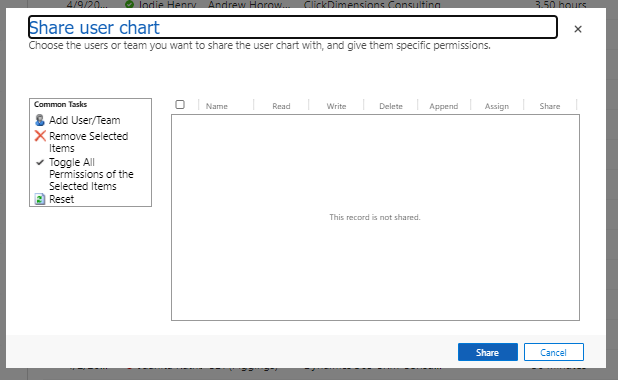
Task: Click Jodie Henry in the background grid
Action: (167, 5)
